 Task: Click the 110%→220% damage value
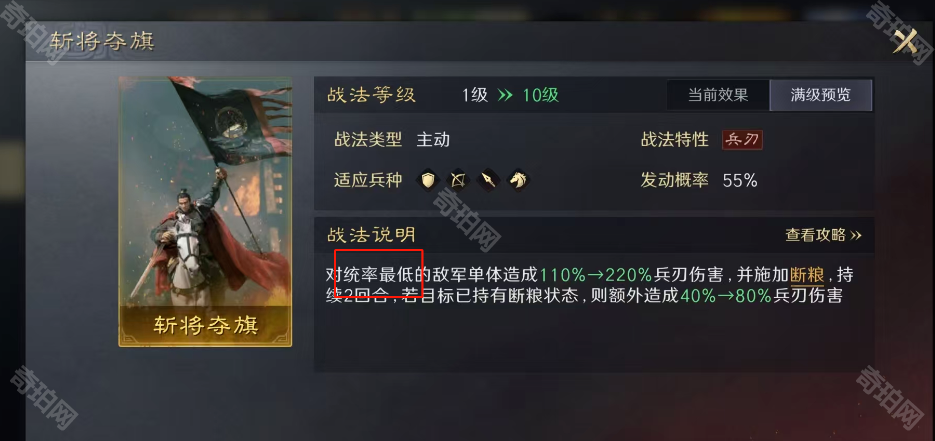[596, 275]
